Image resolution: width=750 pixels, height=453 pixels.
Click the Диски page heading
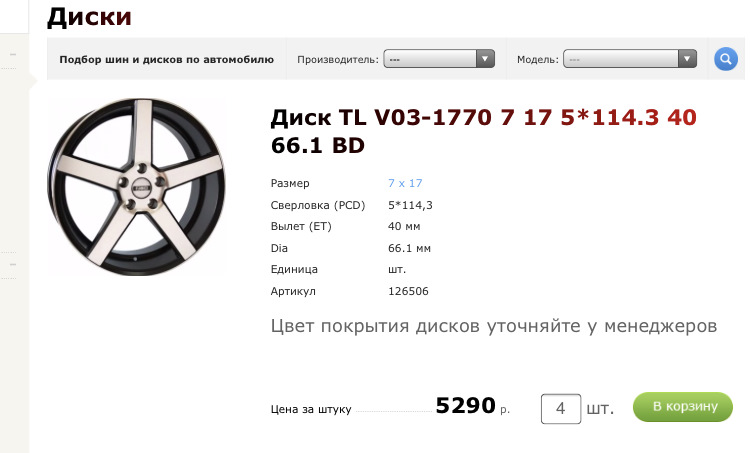click(x=89, y=17)
